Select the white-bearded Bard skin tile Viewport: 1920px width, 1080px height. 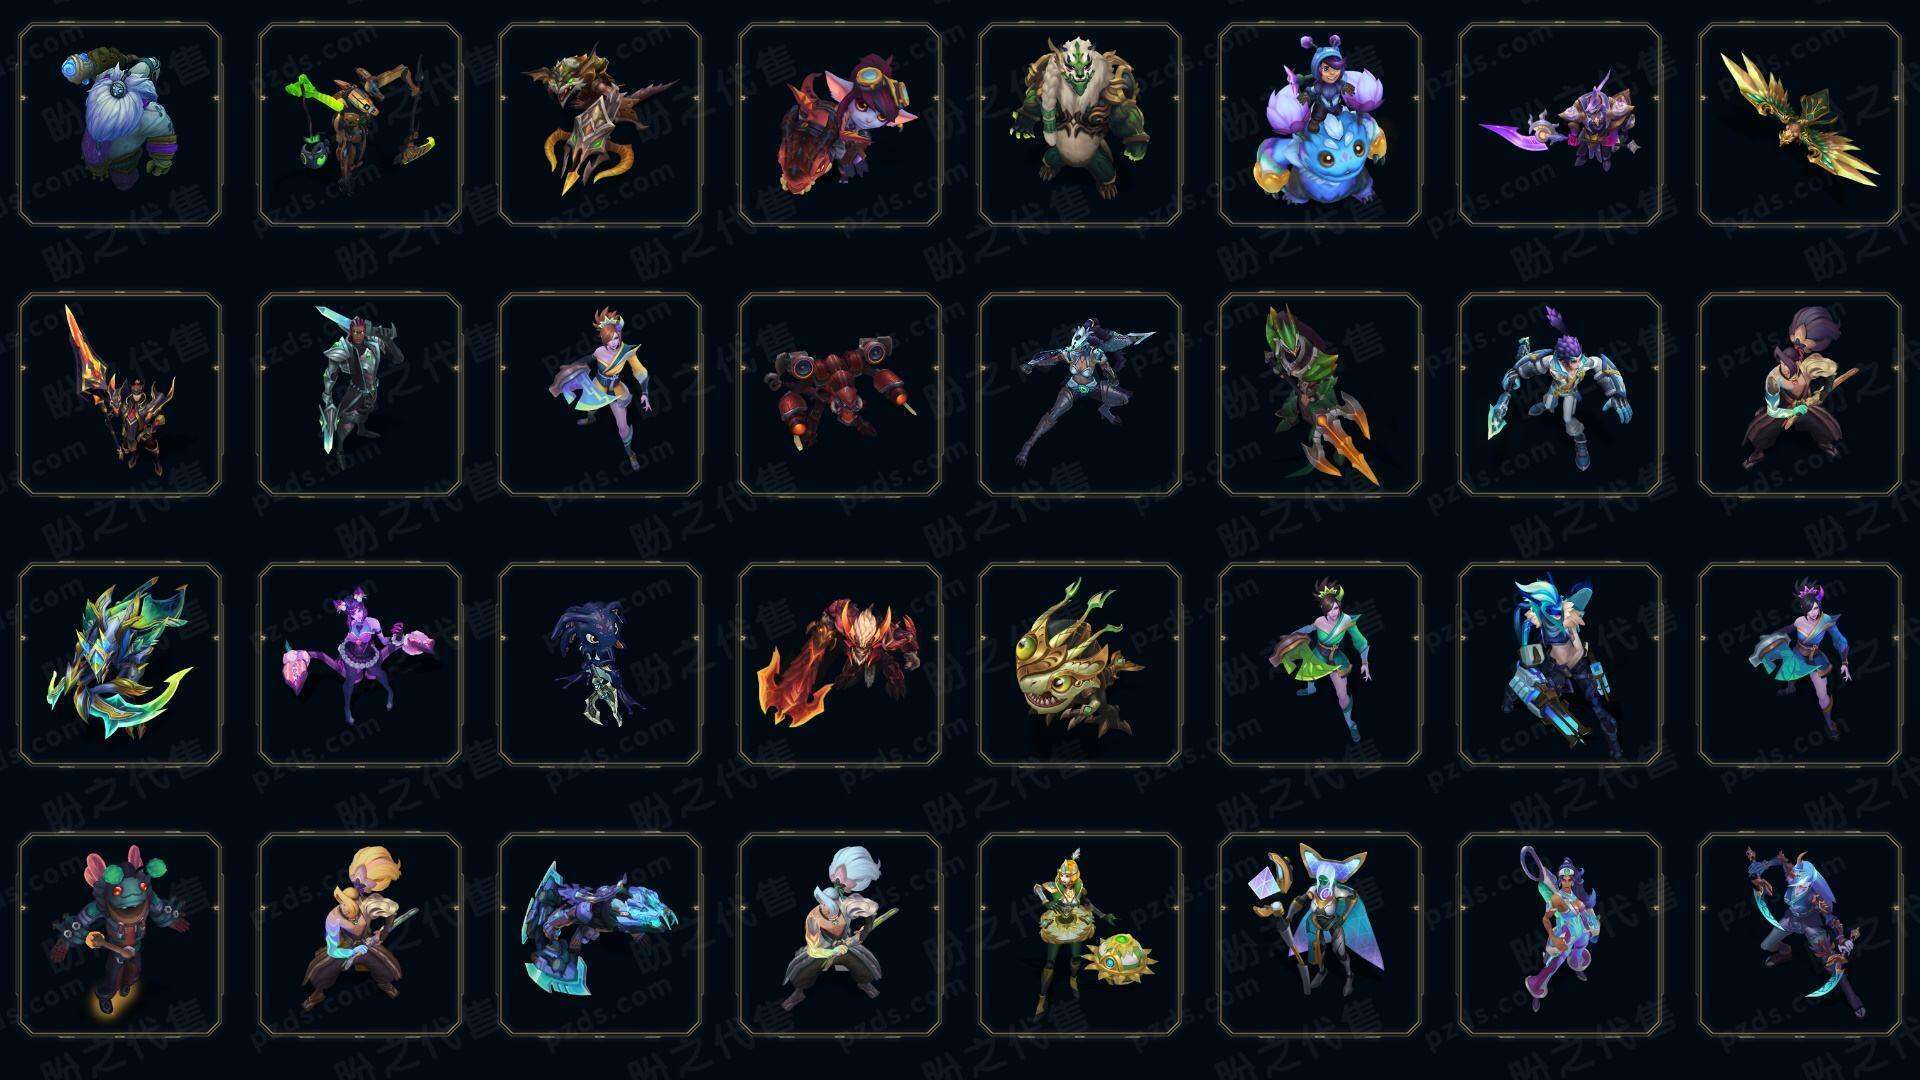[120, 125]
